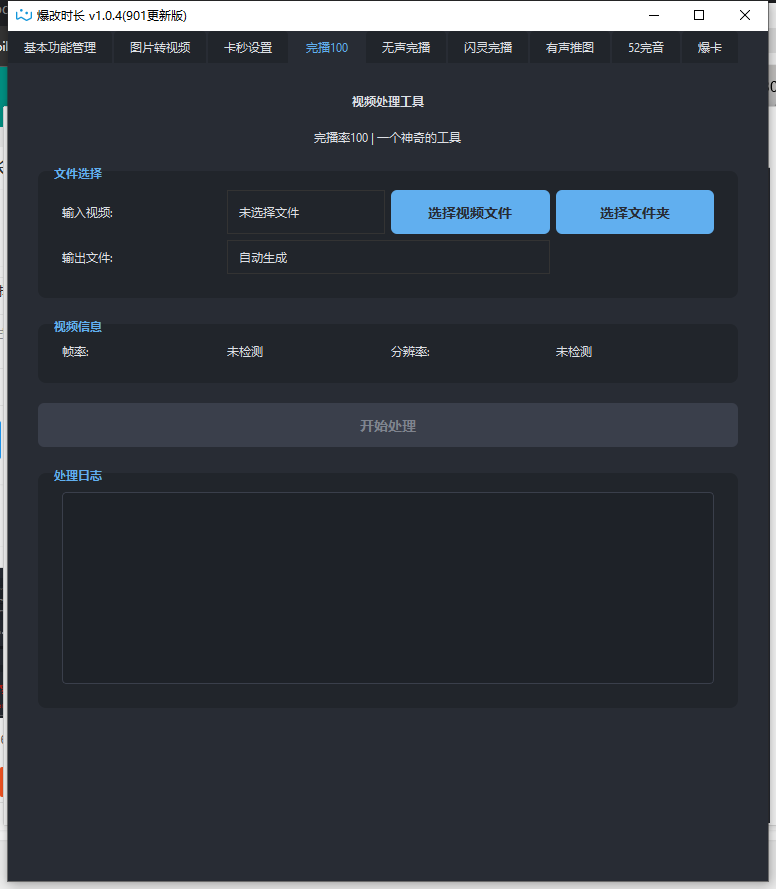This screenshot has width=776, height=889.
Task: Click the app logo in title bar
Action: coord(24,15)
